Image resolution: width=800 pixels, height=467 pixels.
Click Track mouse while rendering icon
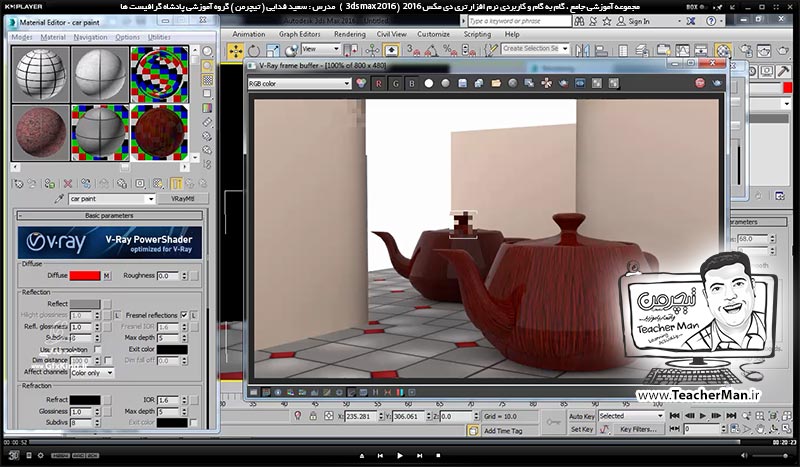[546, 83]
